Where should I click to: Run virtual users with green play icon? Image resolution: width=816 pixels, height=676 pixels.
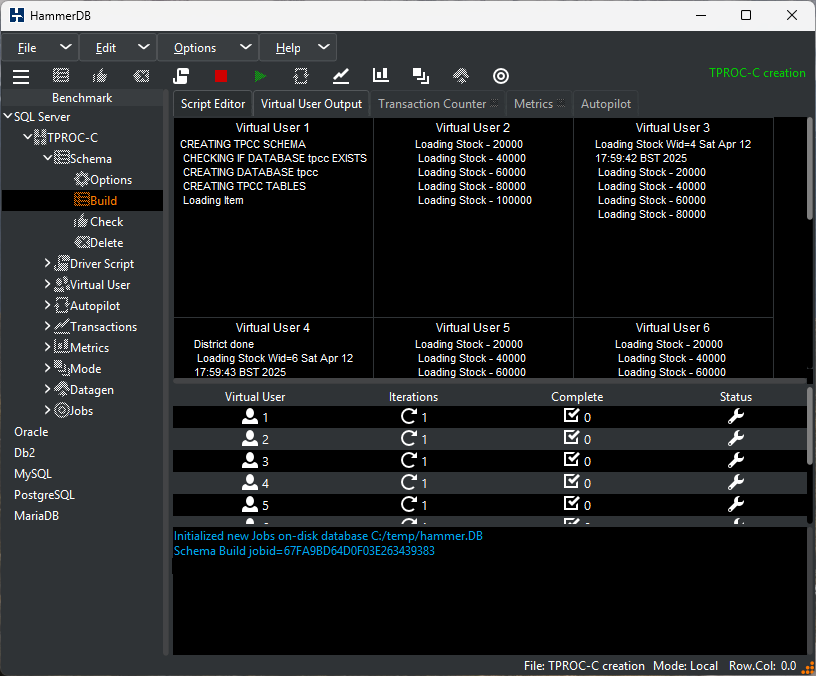tap(260, 76)
